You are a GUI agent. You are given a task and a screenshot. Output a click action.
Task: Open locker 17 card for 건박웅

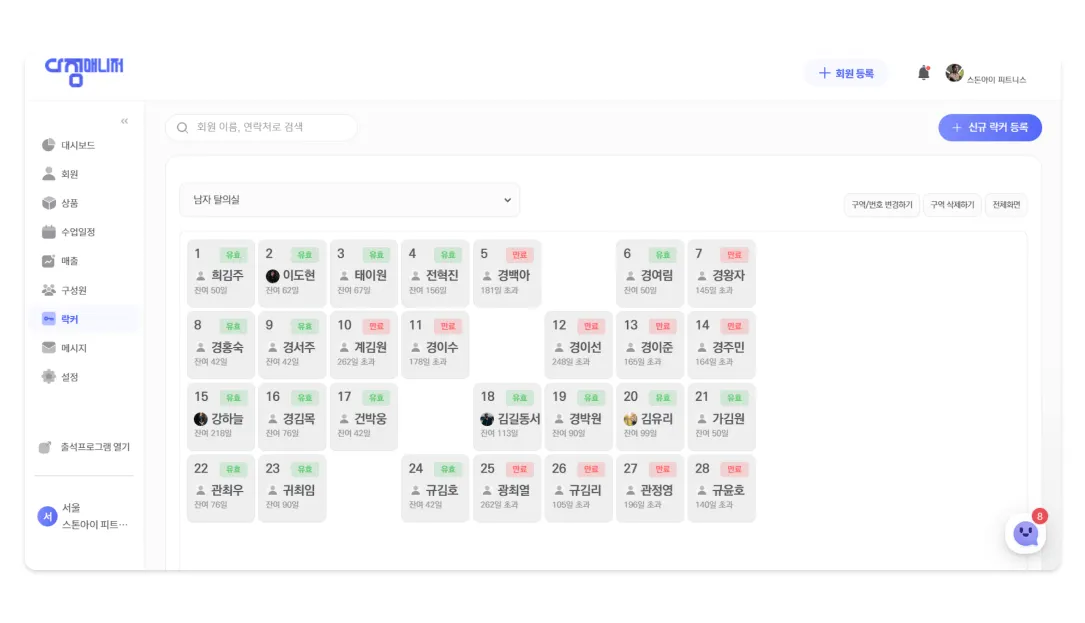click(363, 417)
